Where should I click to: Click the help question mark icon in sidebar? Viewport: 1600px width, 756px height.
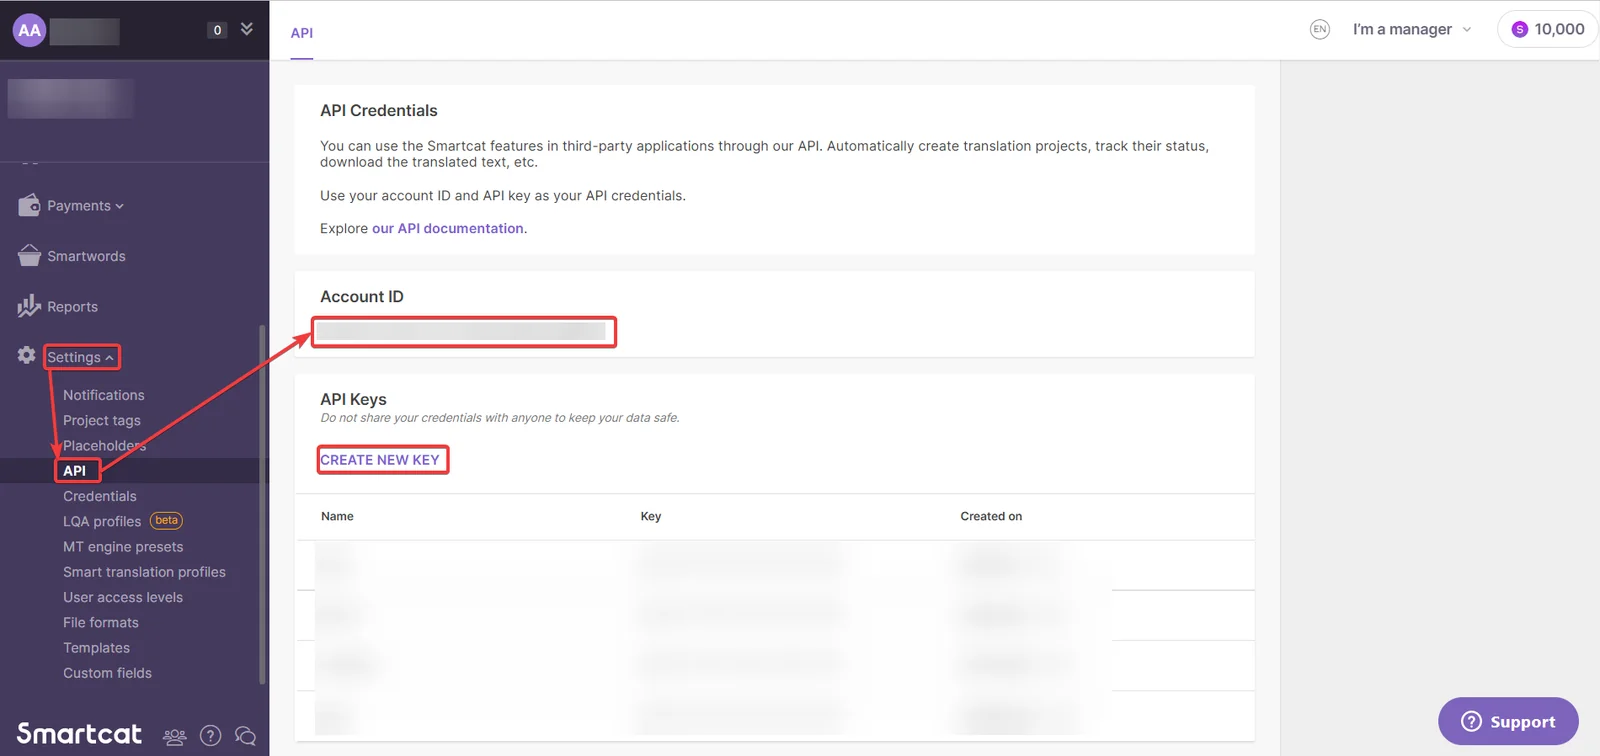210,736
